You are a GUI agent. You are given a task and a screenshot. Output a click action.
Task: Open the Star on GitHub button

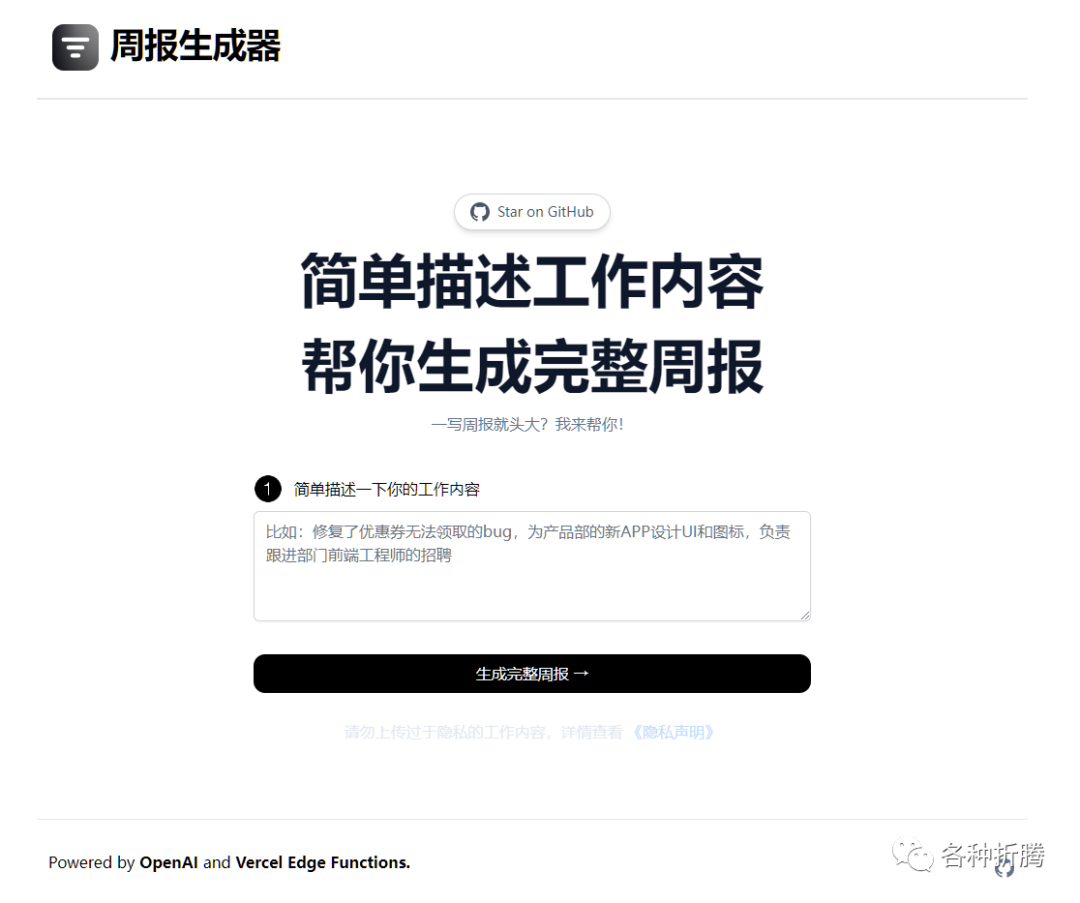point(532,212)
